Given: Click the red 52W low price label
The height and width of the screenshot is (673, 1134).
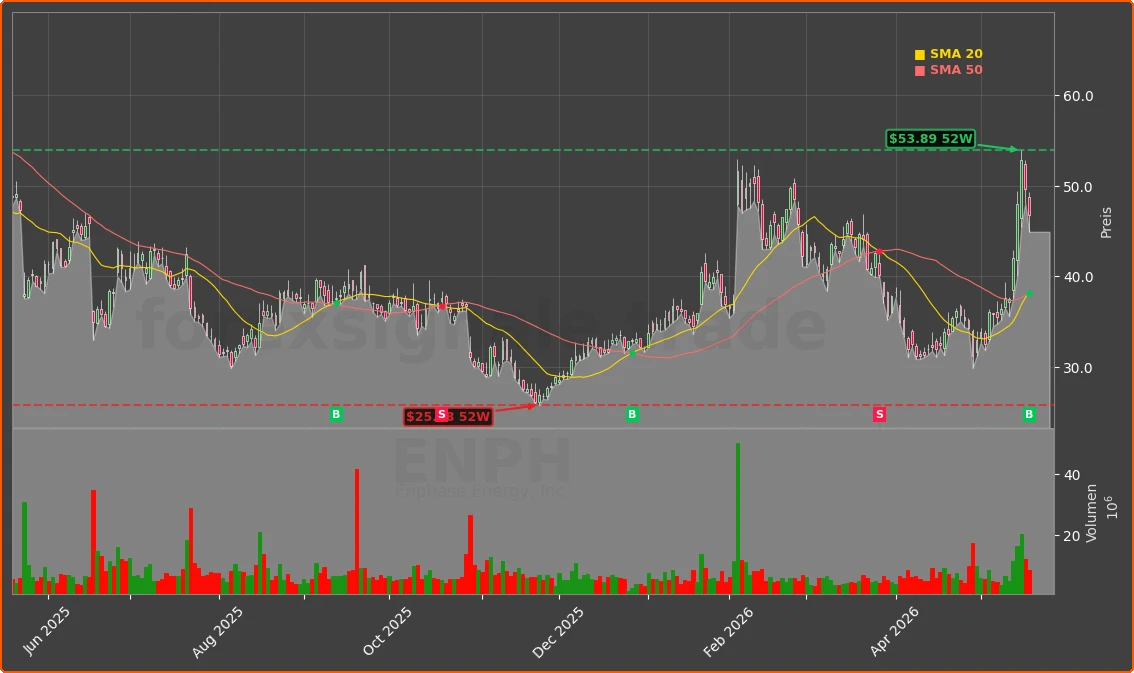Looking at the screenshot, I should click(448, 417).
